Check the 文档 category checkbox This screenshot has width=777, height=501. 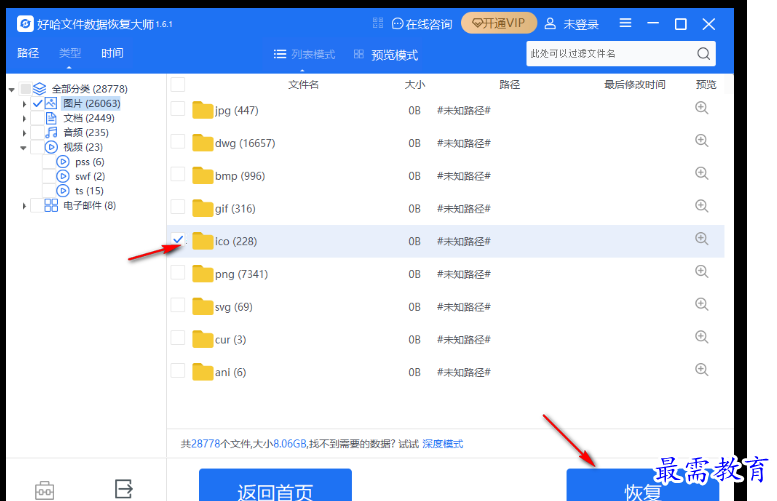click(37, 118)
